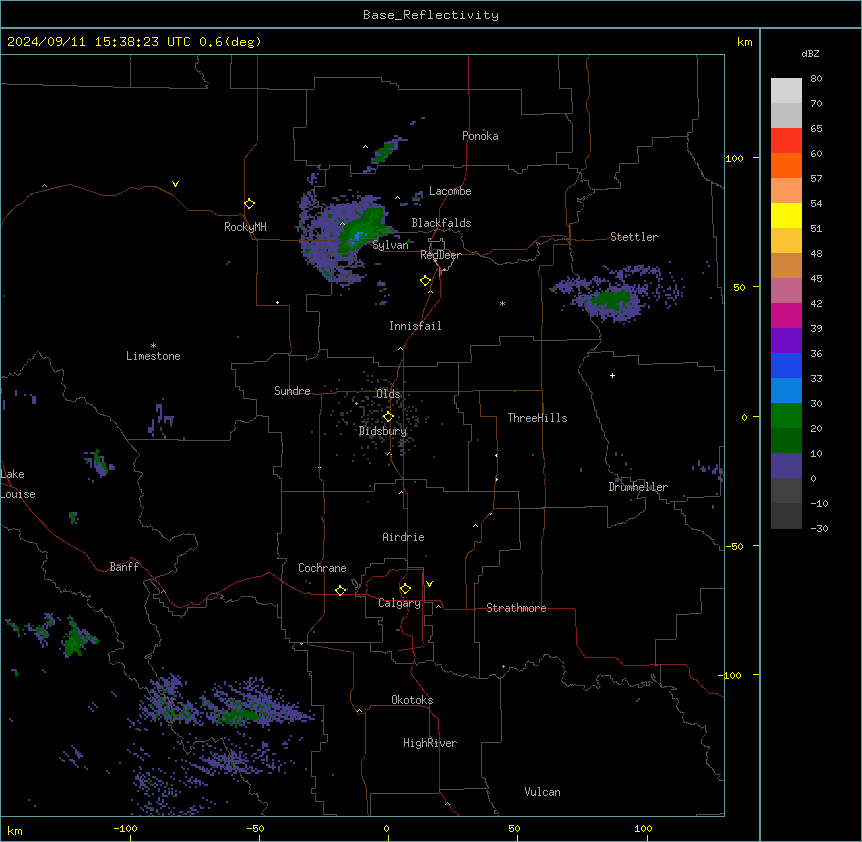
Task: Click the Okotoks label
Action: tap(412, 700)
